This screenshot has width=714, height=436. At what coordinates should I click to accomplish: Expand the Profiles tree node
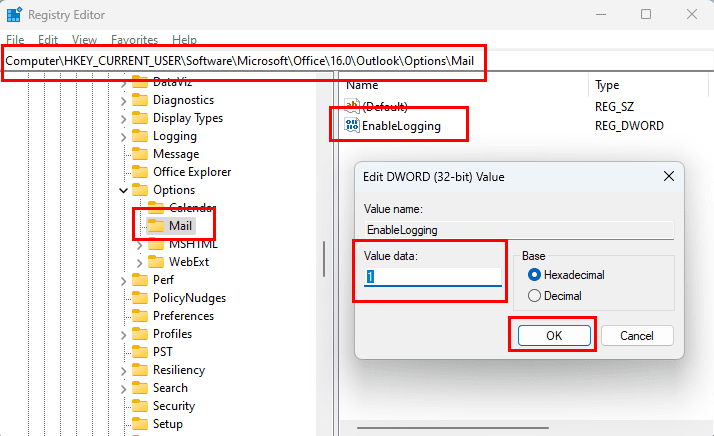coord(124,334)
